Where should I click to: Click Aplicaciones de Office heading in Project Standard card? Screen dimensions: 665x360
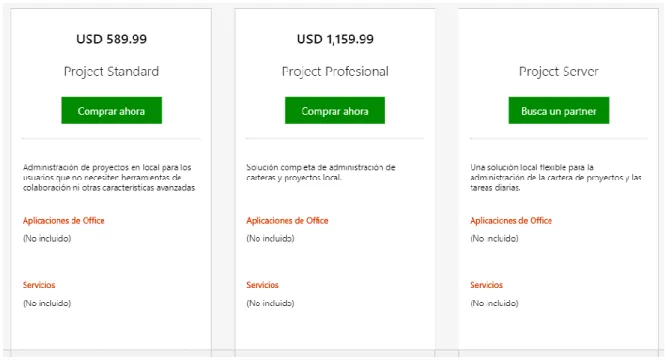click(64, 220)
